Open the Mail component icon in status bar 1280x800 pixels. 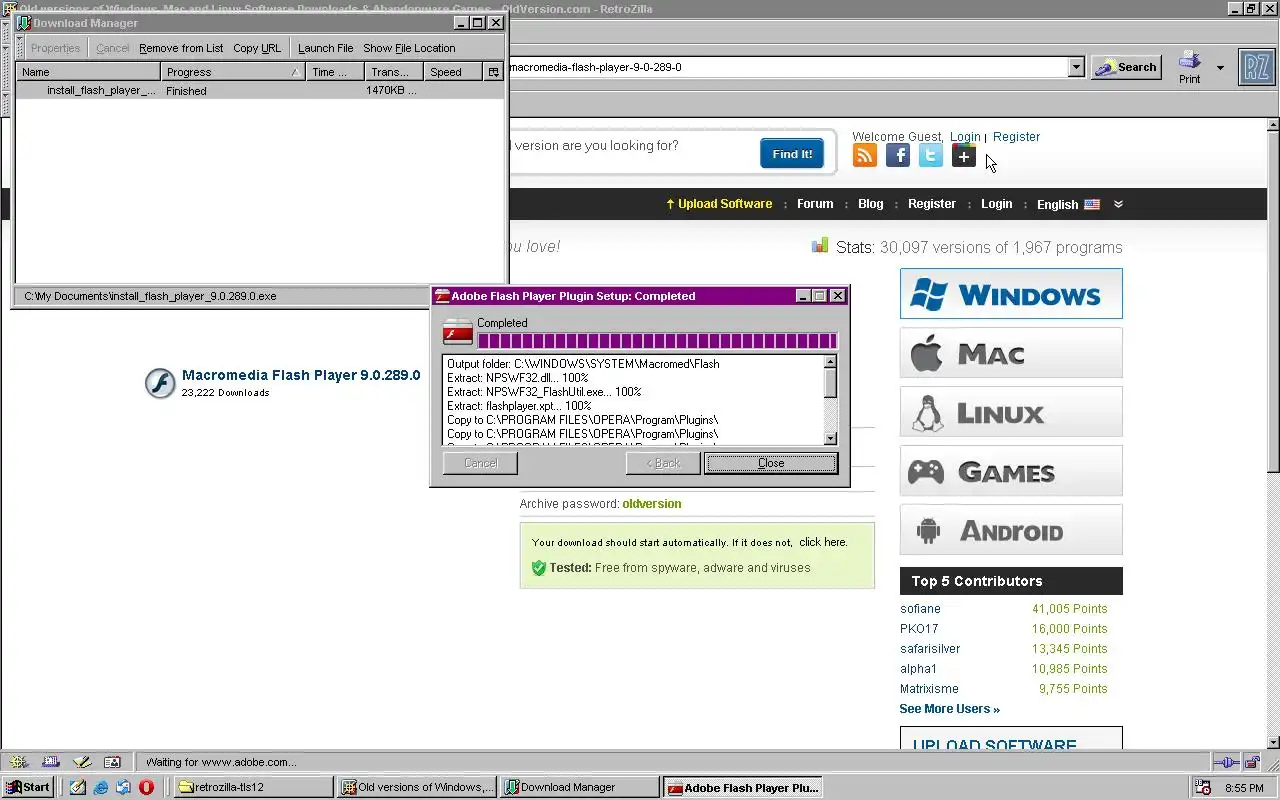coord(50,762)
